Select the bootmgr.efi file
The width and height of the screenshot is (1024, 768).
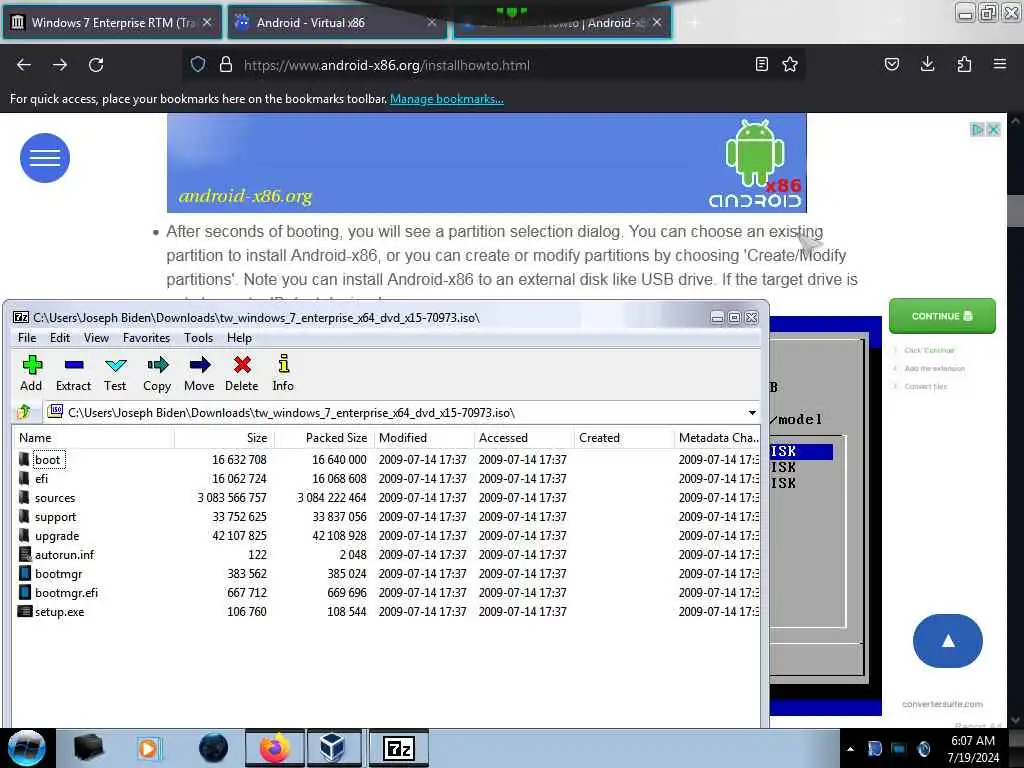click(66, 592)
